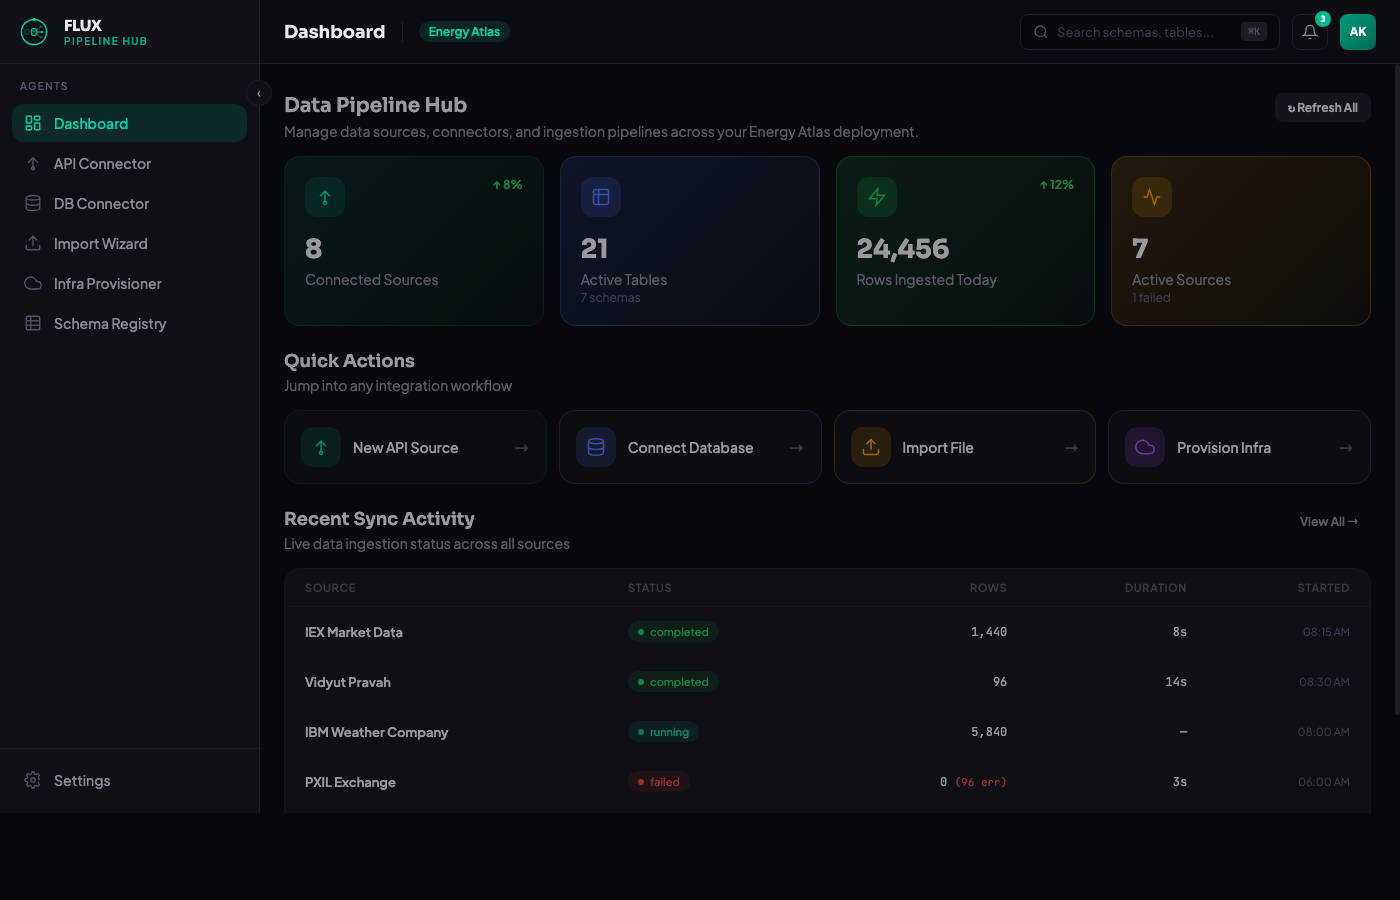This screenshot has width=1400, height=900.
Task: Open Settings via the gear icon
Action: (31, 780)
